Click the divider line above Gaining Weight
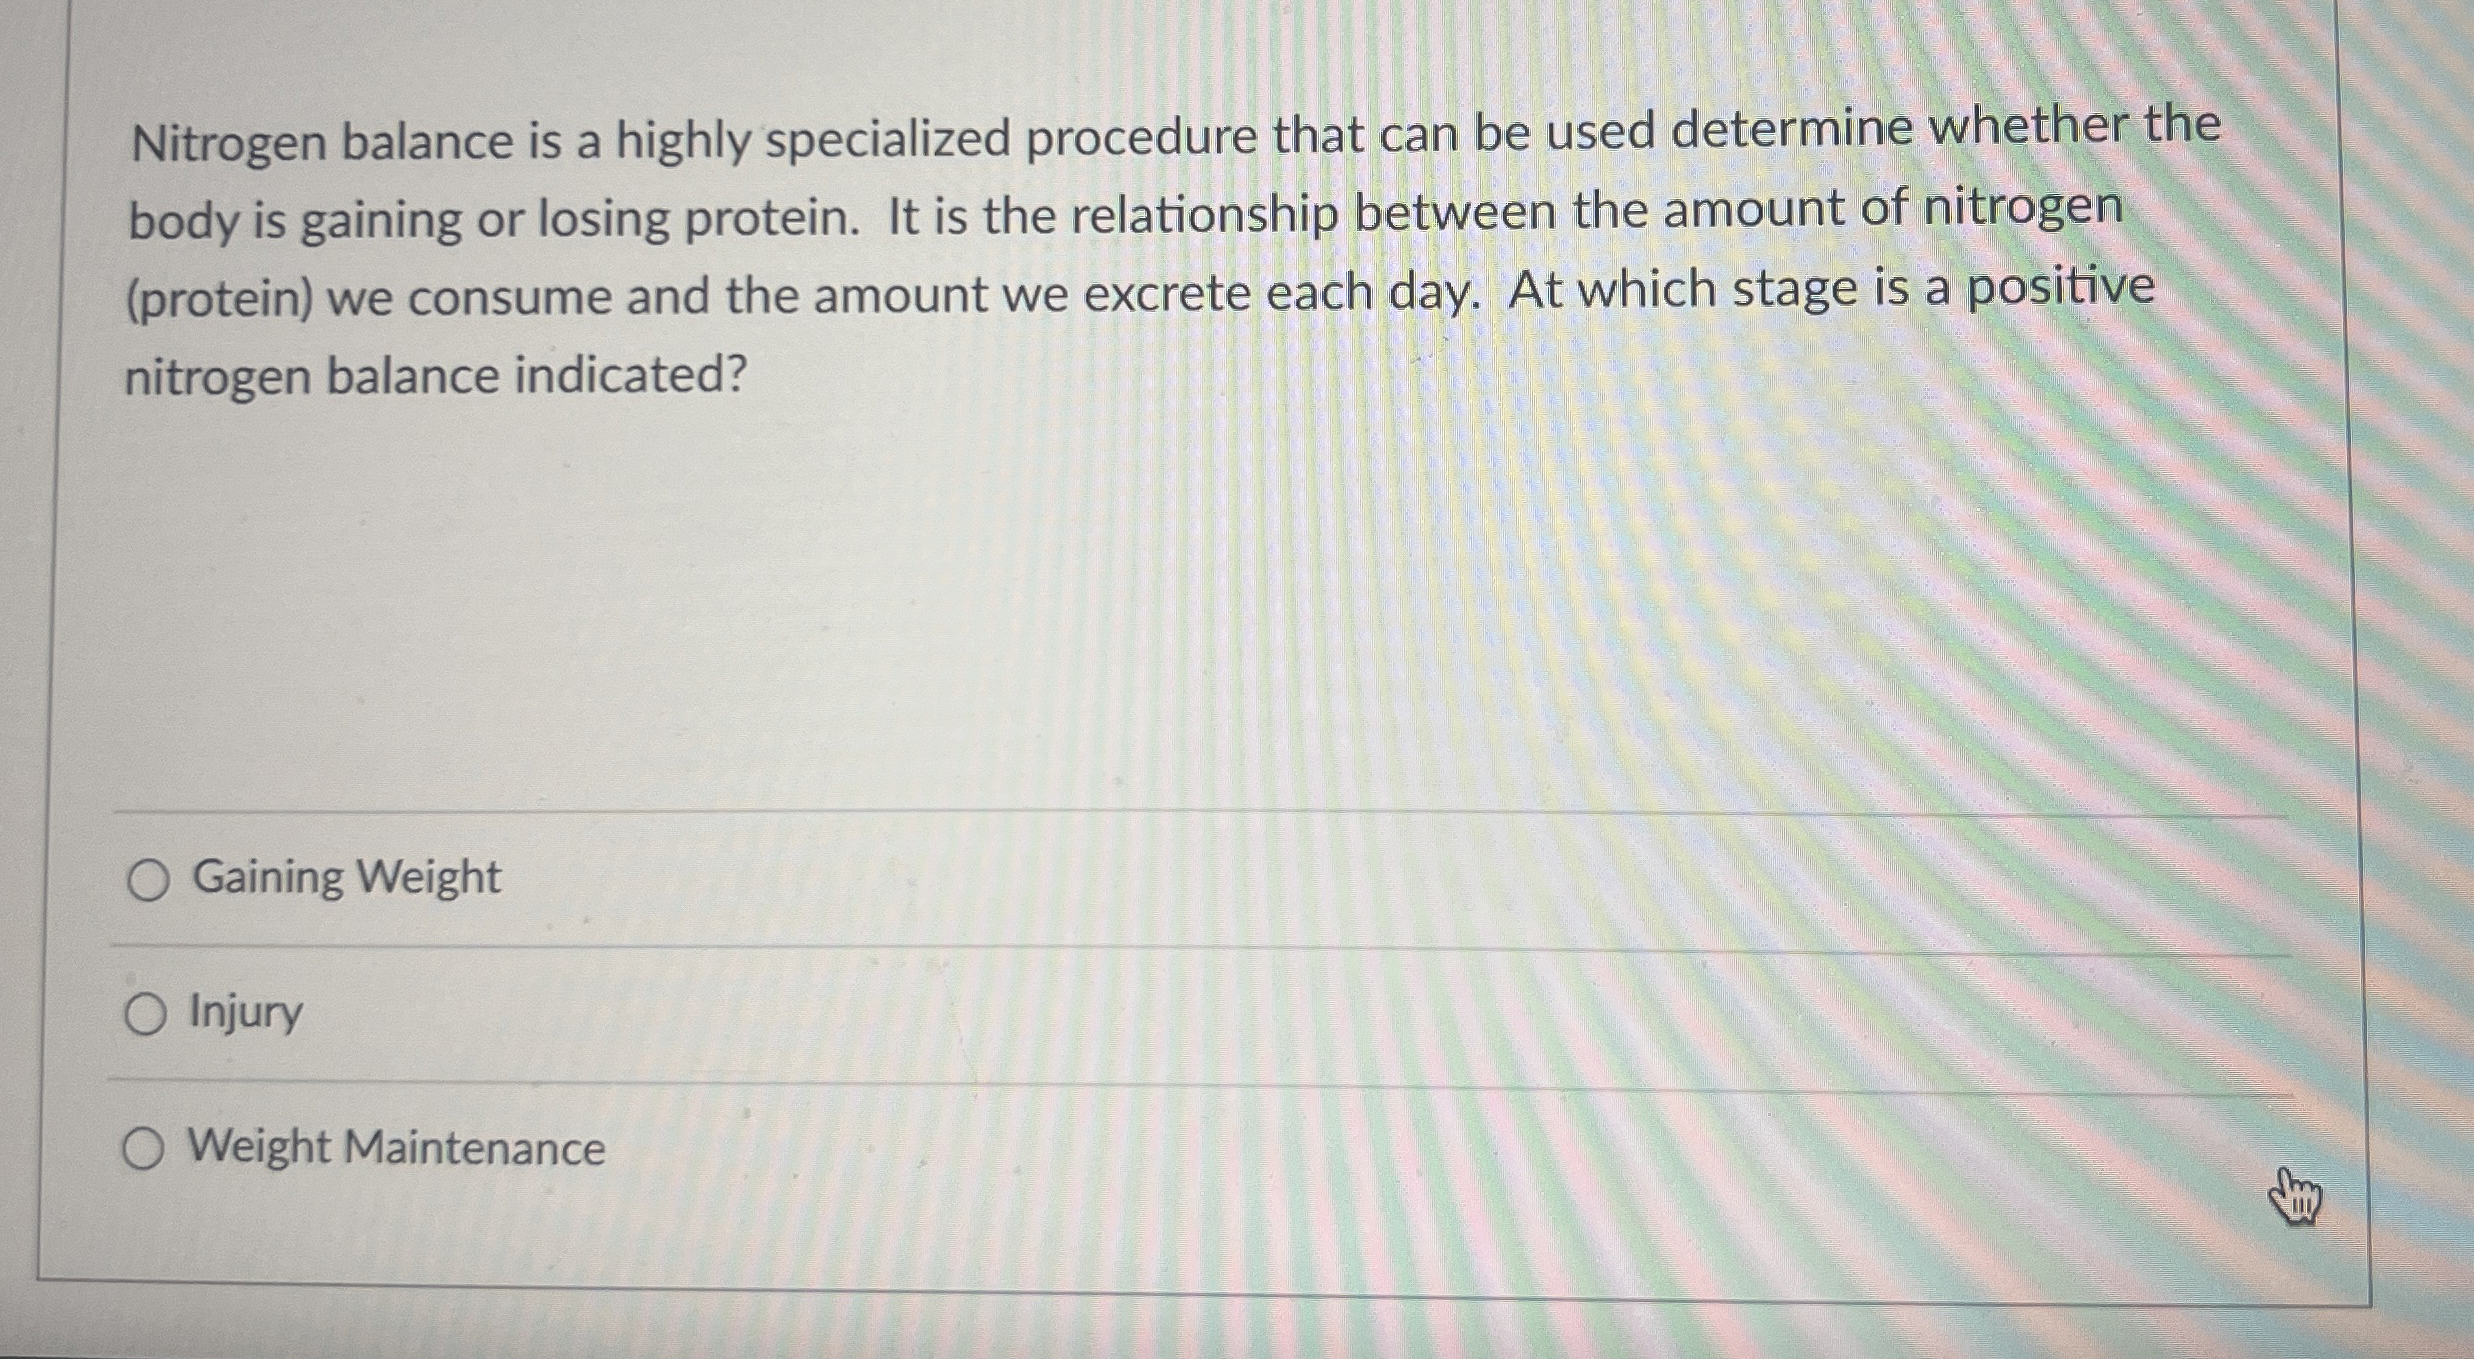This screenshot has height=1359, width=2474. pyautogui.click(x=1200, y=813)
